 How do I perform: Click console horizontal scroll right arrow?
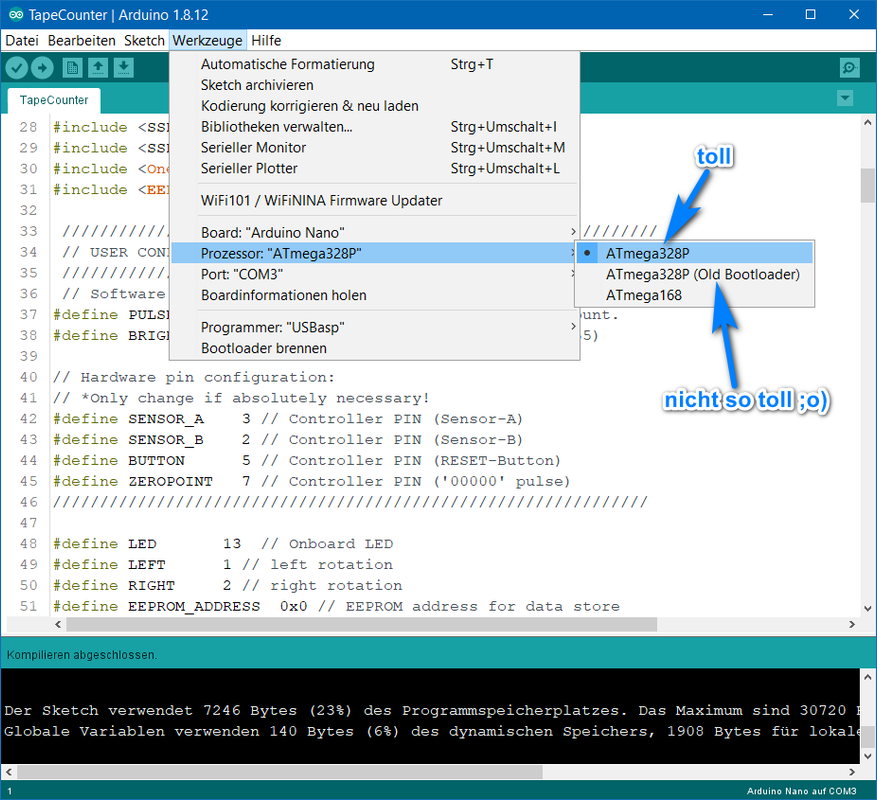coord(852,772)
